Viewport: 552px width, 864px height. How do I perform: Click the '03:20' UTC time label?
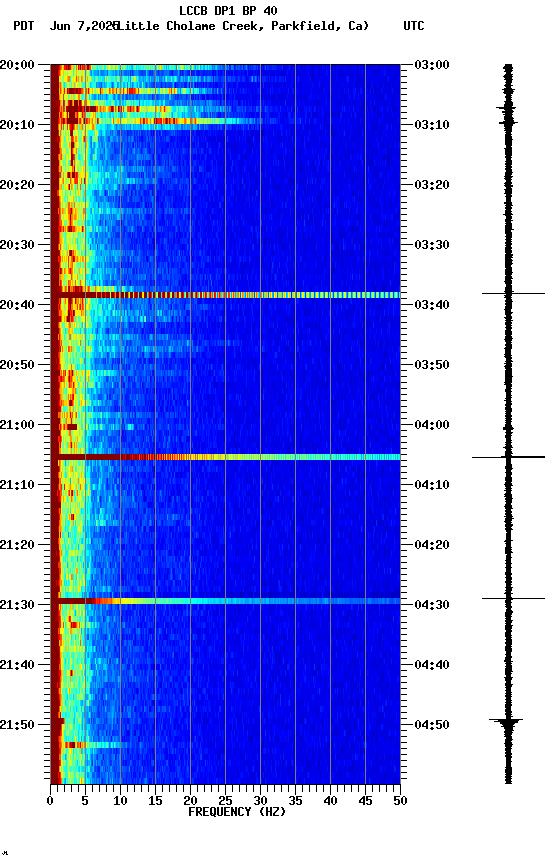coord(432,185)
